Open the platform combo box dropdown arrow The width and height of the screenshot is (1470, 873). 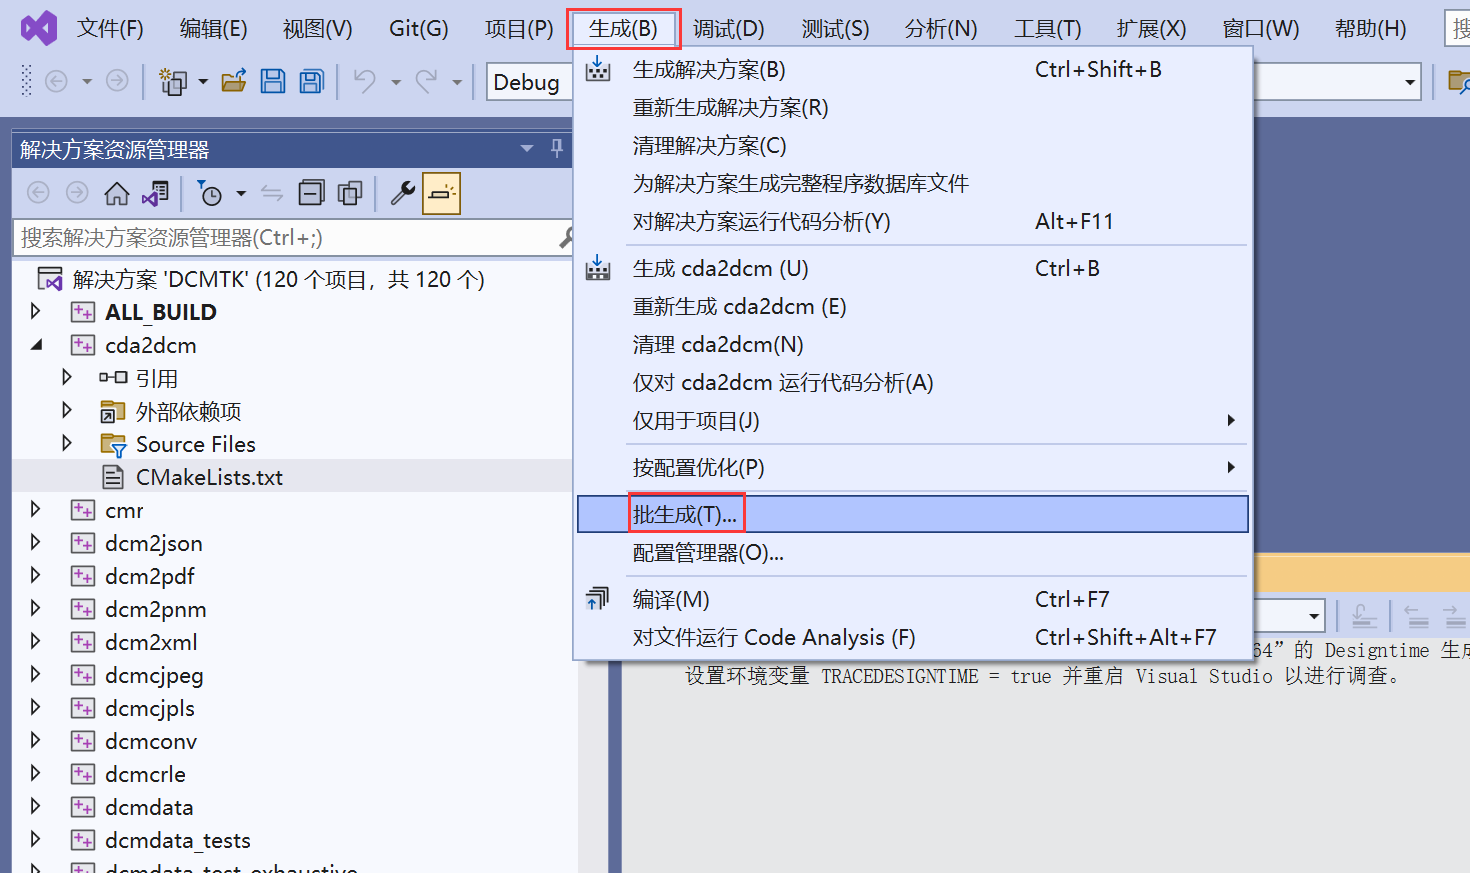1410,82
